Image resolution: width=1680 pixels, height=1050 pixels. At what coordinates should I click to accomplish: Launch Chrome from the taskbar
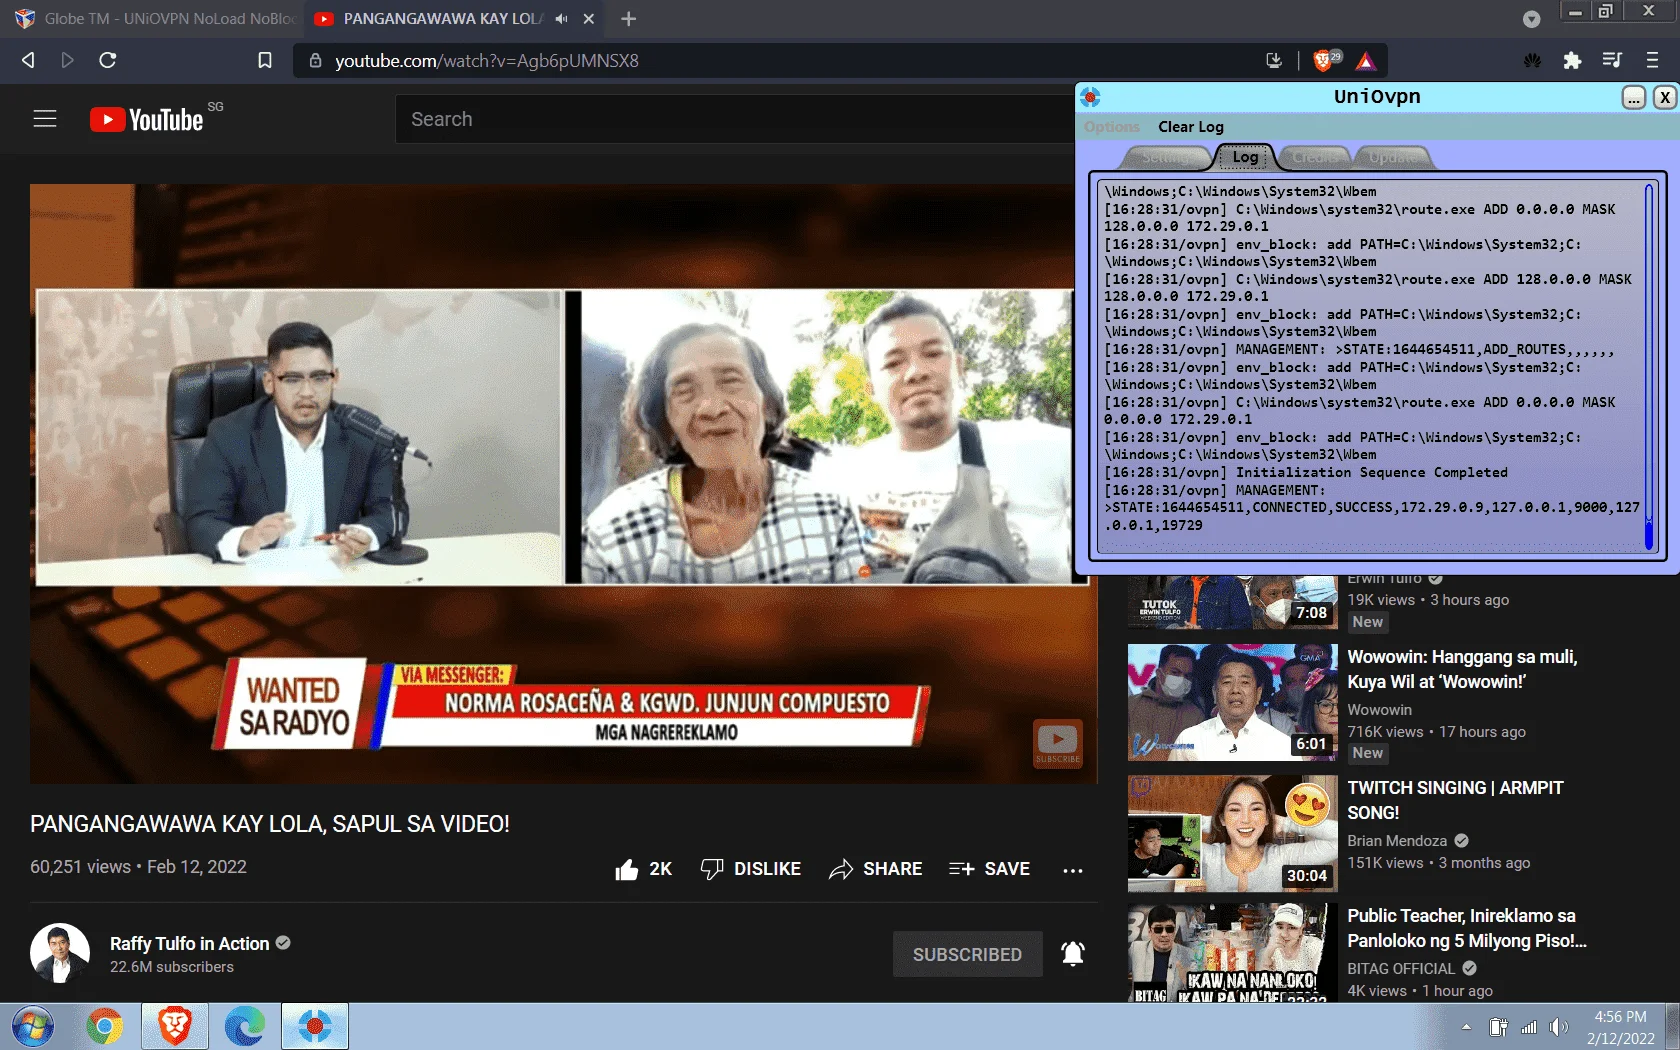pyautogui.click(x=104, y=1026)
